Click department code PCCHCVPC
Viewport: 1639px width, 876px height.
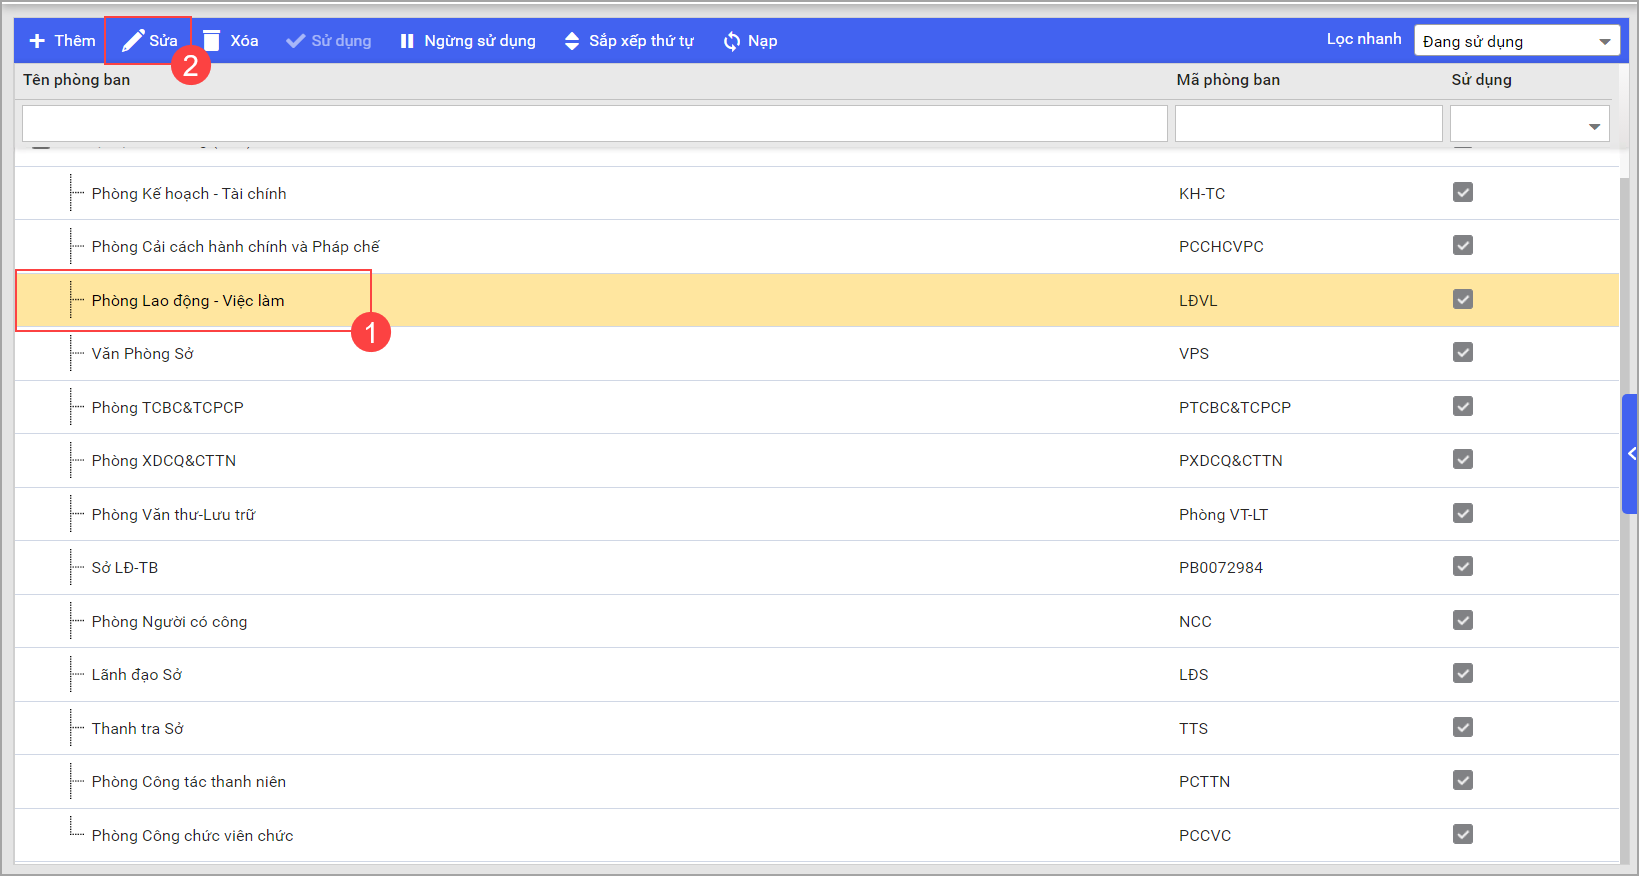click(1221, 247)
